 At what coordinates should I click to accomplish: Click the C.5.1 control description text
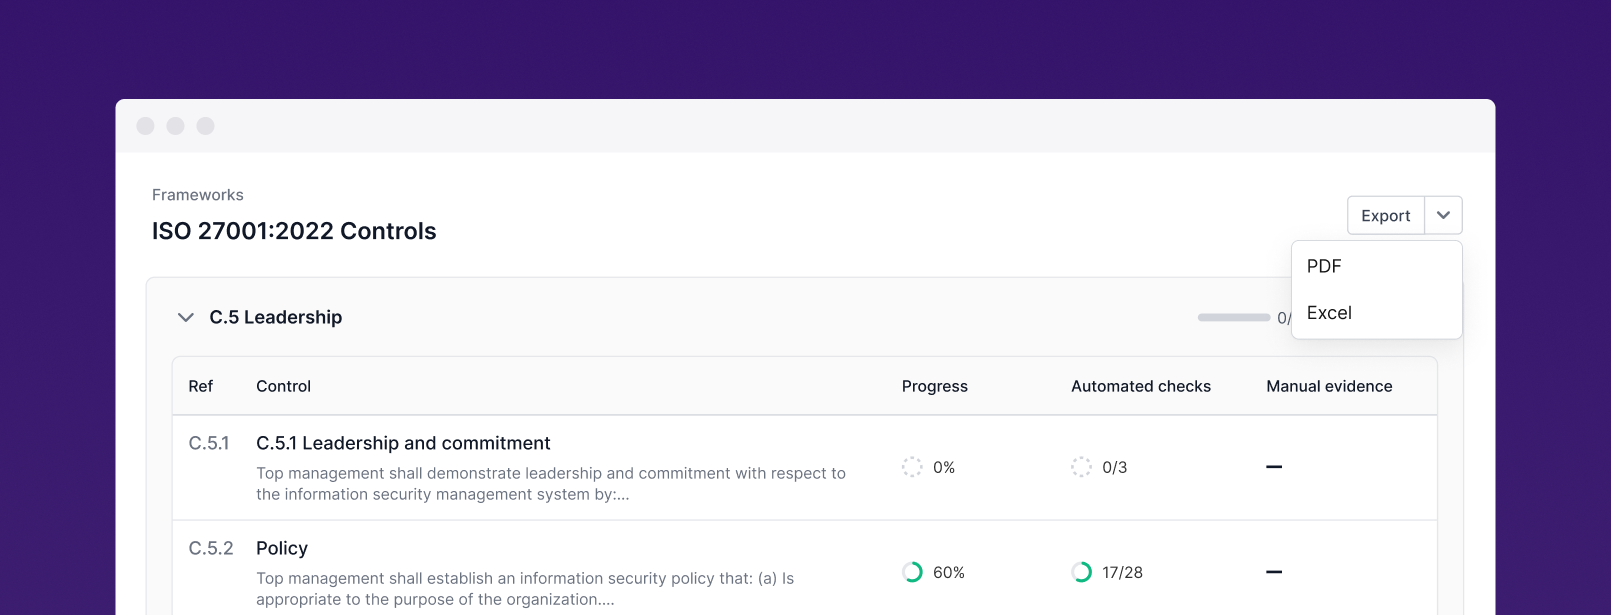tap(551, 484)
